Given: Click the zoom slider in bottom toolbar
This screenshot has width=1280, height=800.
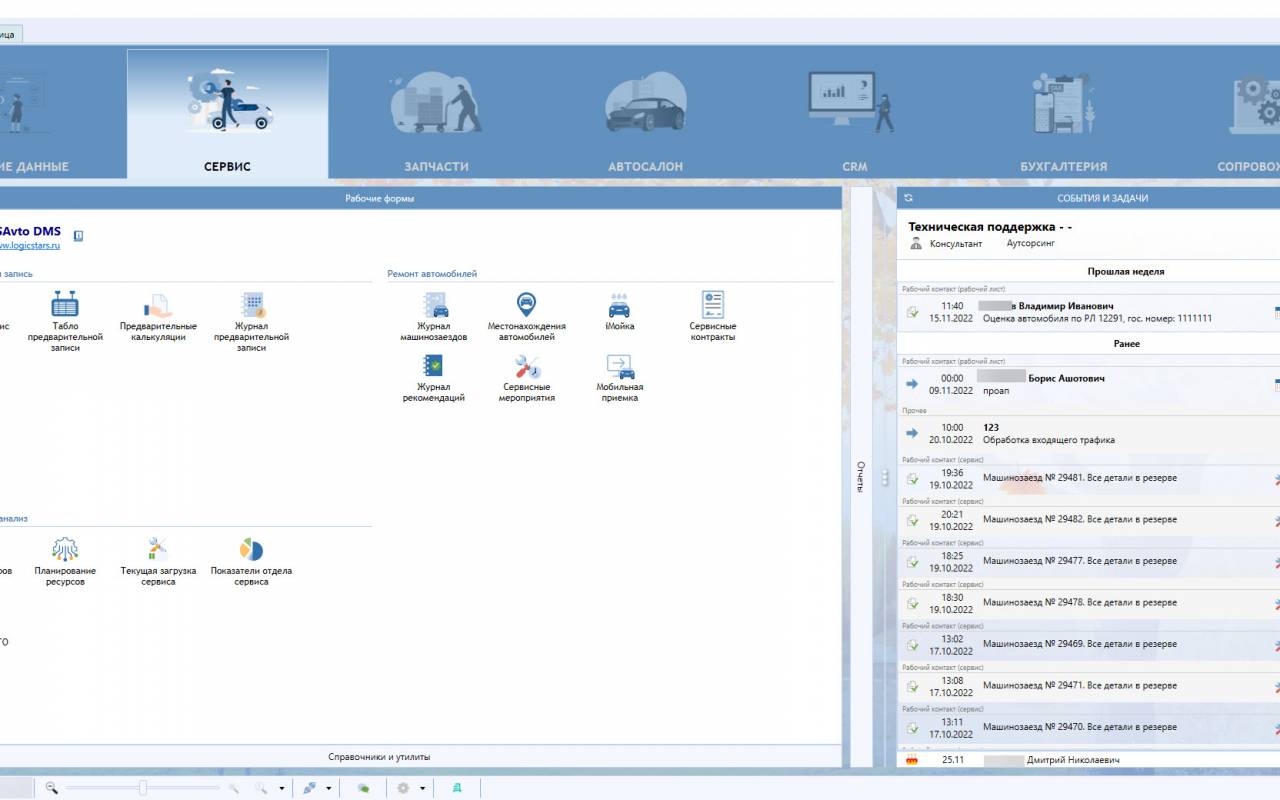Looking at the screenshot, I should [x=143, y=788].
